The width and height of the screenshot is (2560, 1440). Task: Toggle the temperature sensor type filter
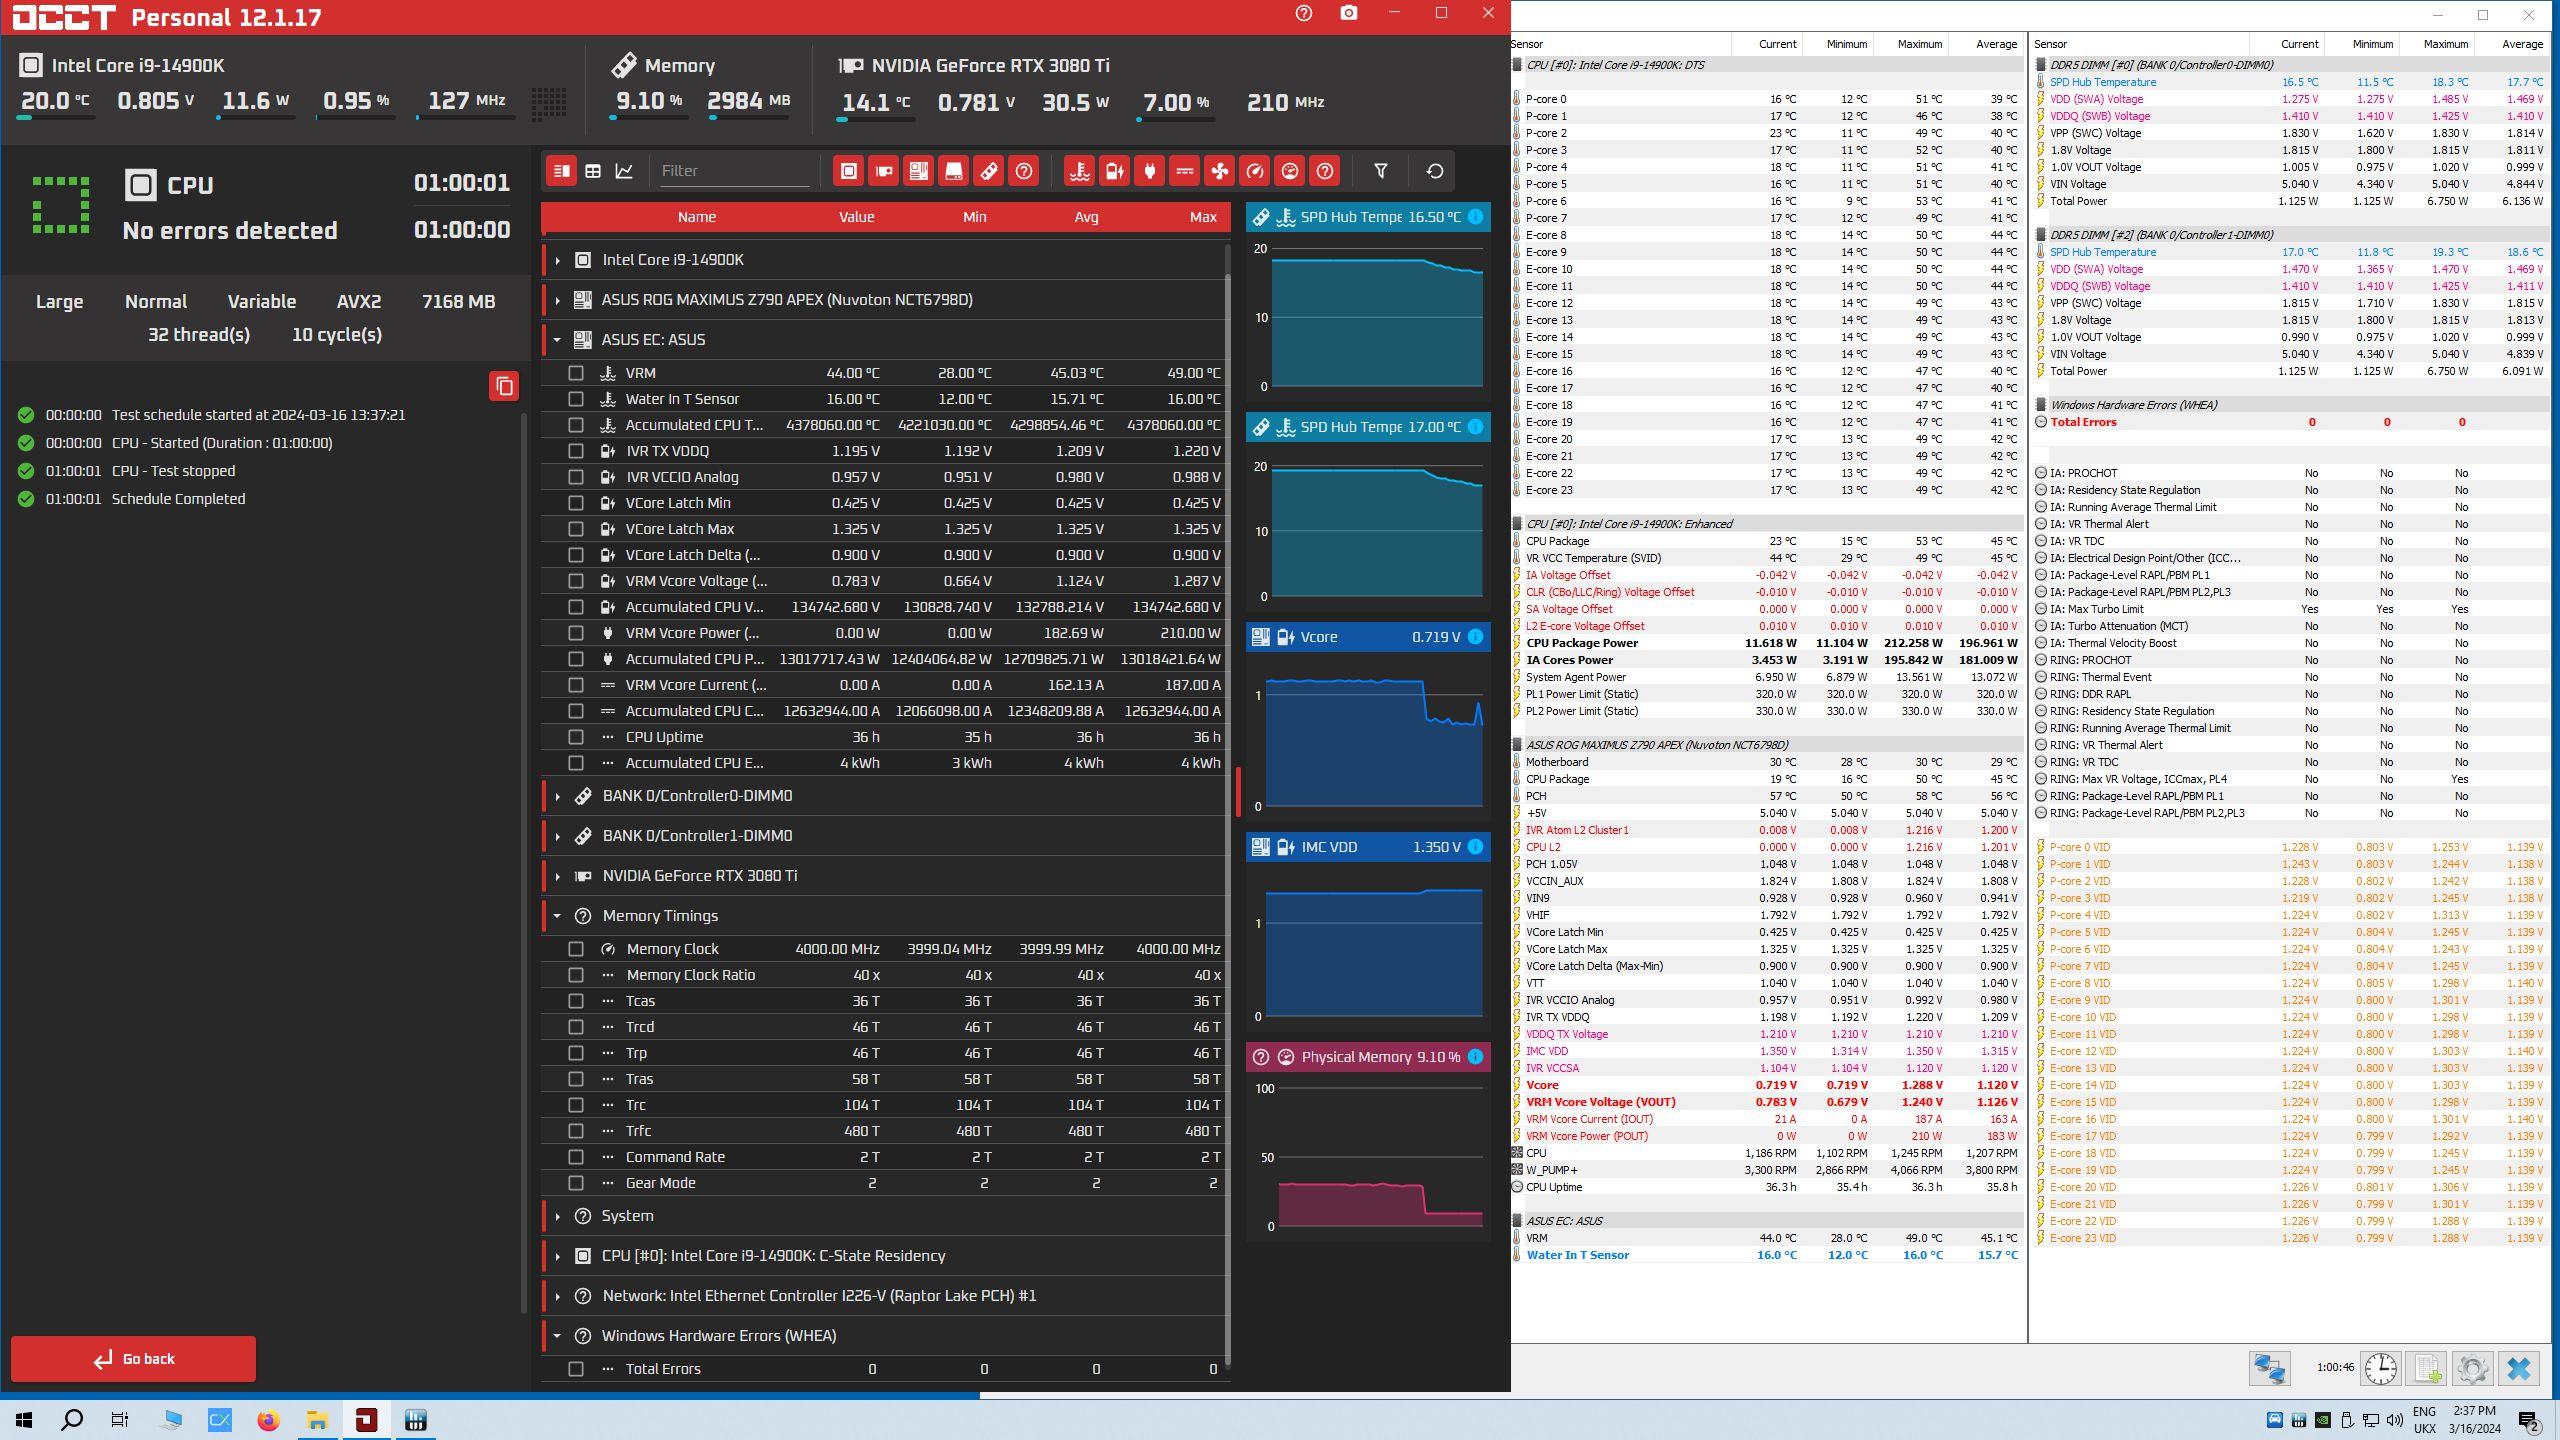[1079, 171]
